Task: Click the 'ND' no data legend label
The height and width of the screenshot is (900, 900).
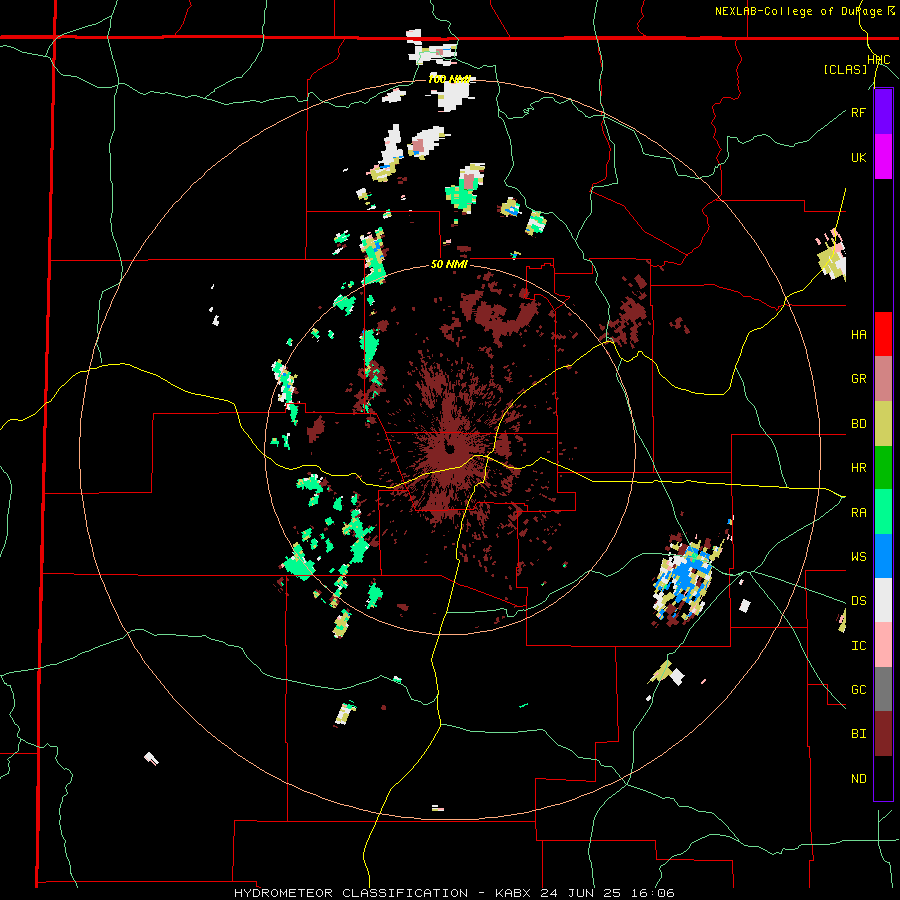Action: click(x=858, y=779)
